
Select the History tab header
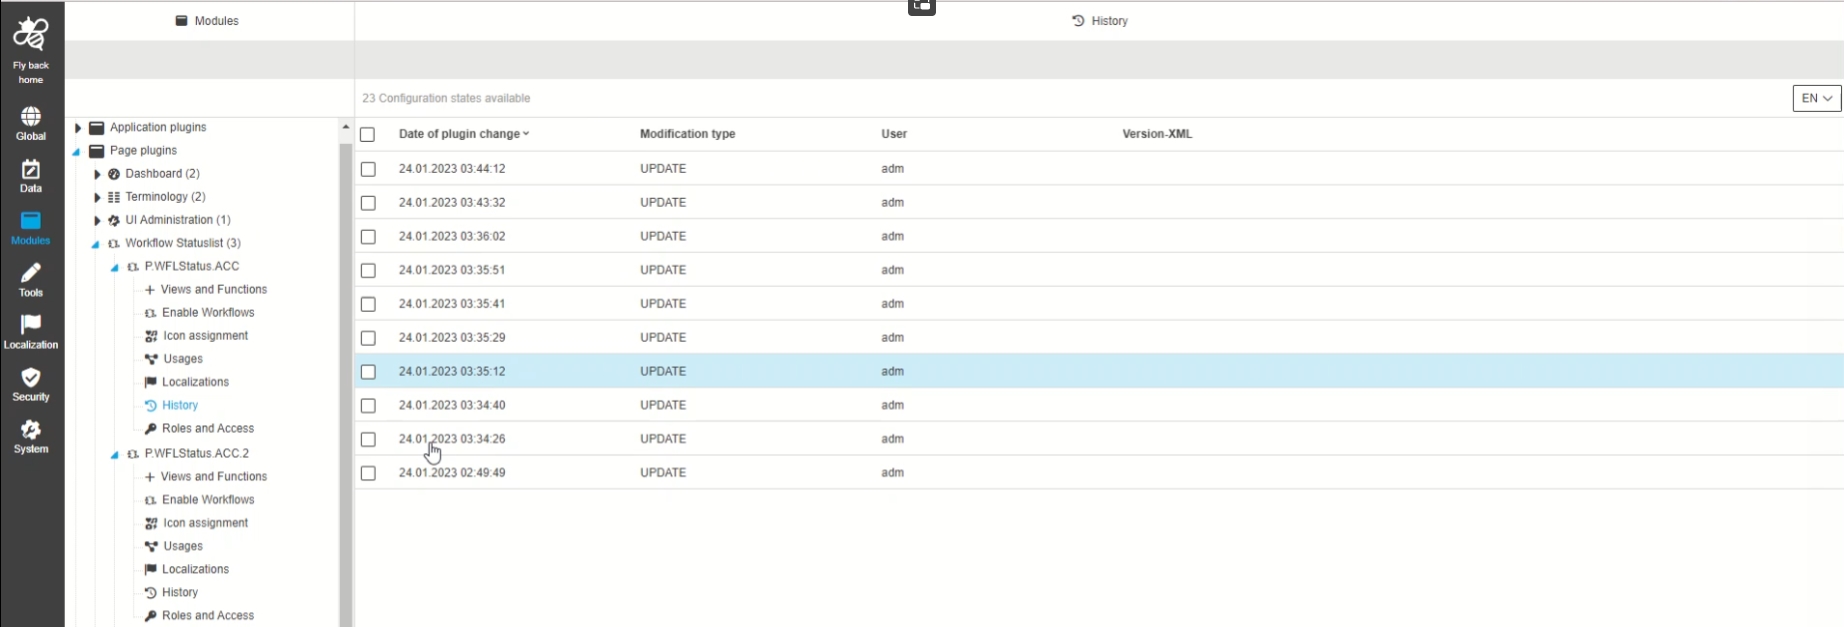tap(1099, 20)
